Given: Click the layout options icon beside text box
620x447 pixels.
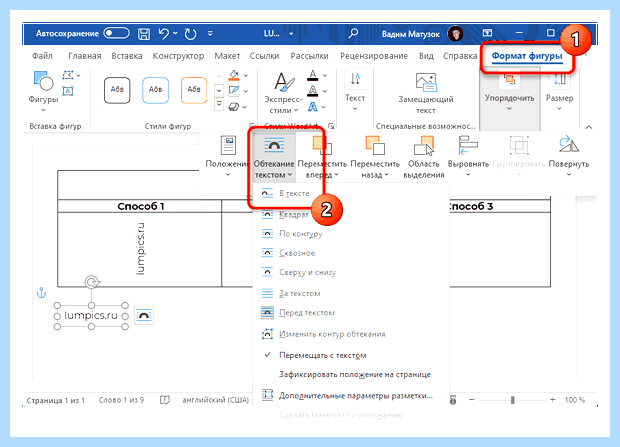Looking at the screenshot, I should [x=144, y=316].
